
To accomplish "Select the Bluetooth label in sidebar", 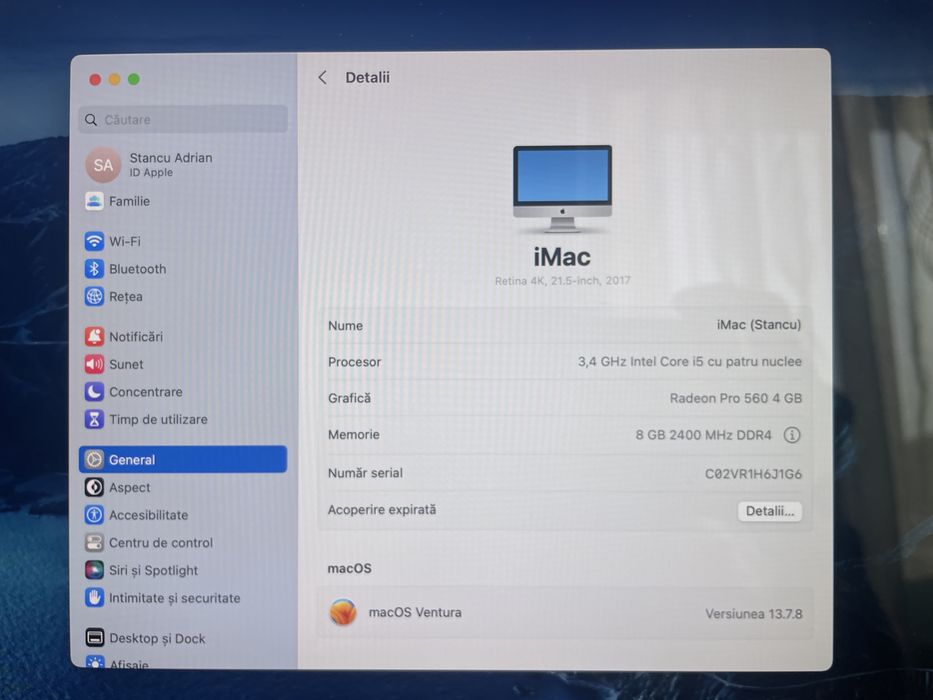I will tap(137, 269).
